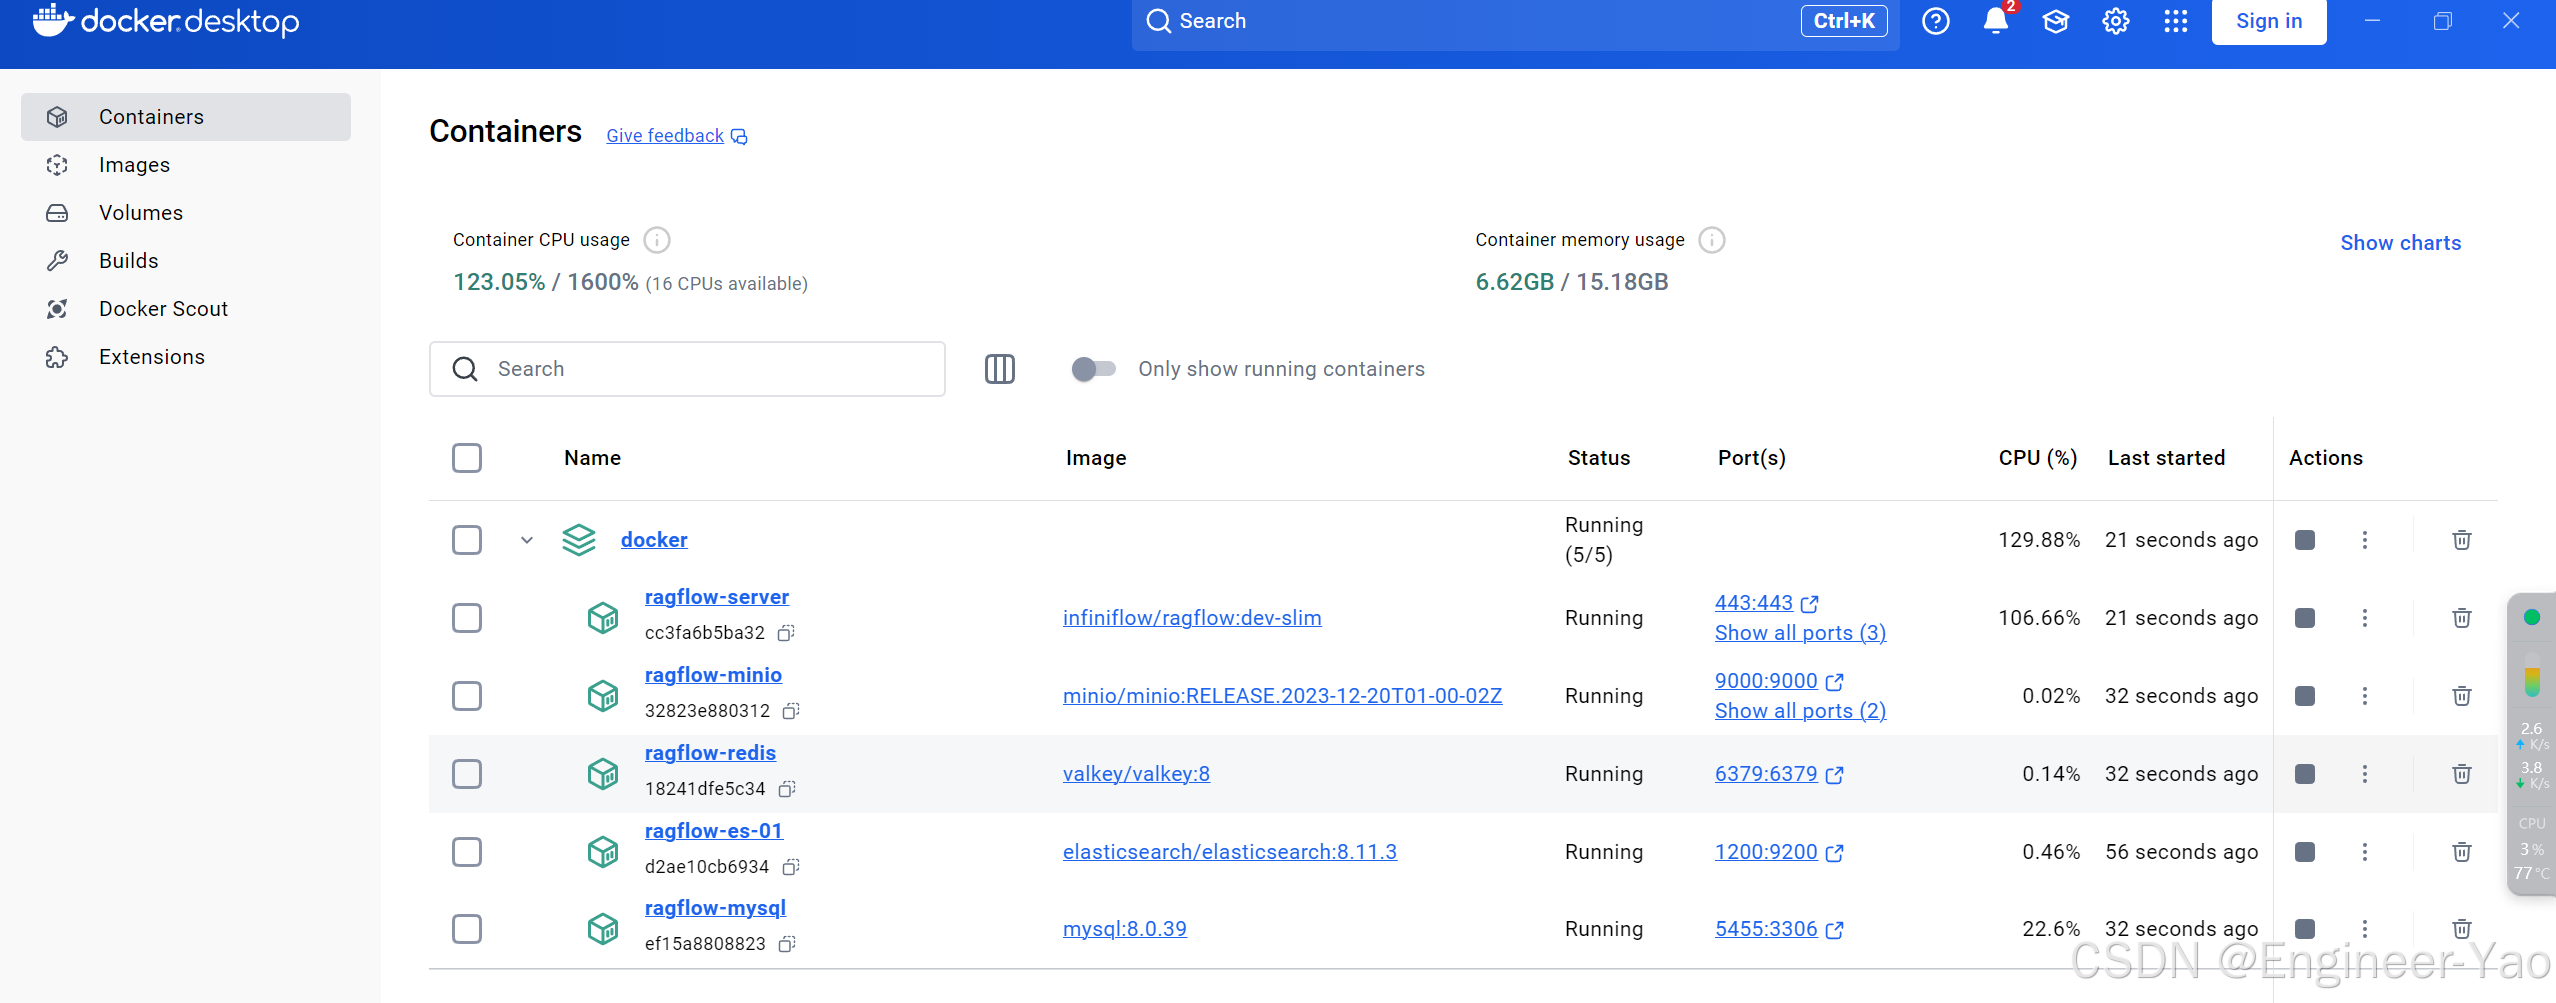Open the docker compose stack name link
Image resolution: width=2556 pixels, height=1003 pixels.
tap(654, 540)
